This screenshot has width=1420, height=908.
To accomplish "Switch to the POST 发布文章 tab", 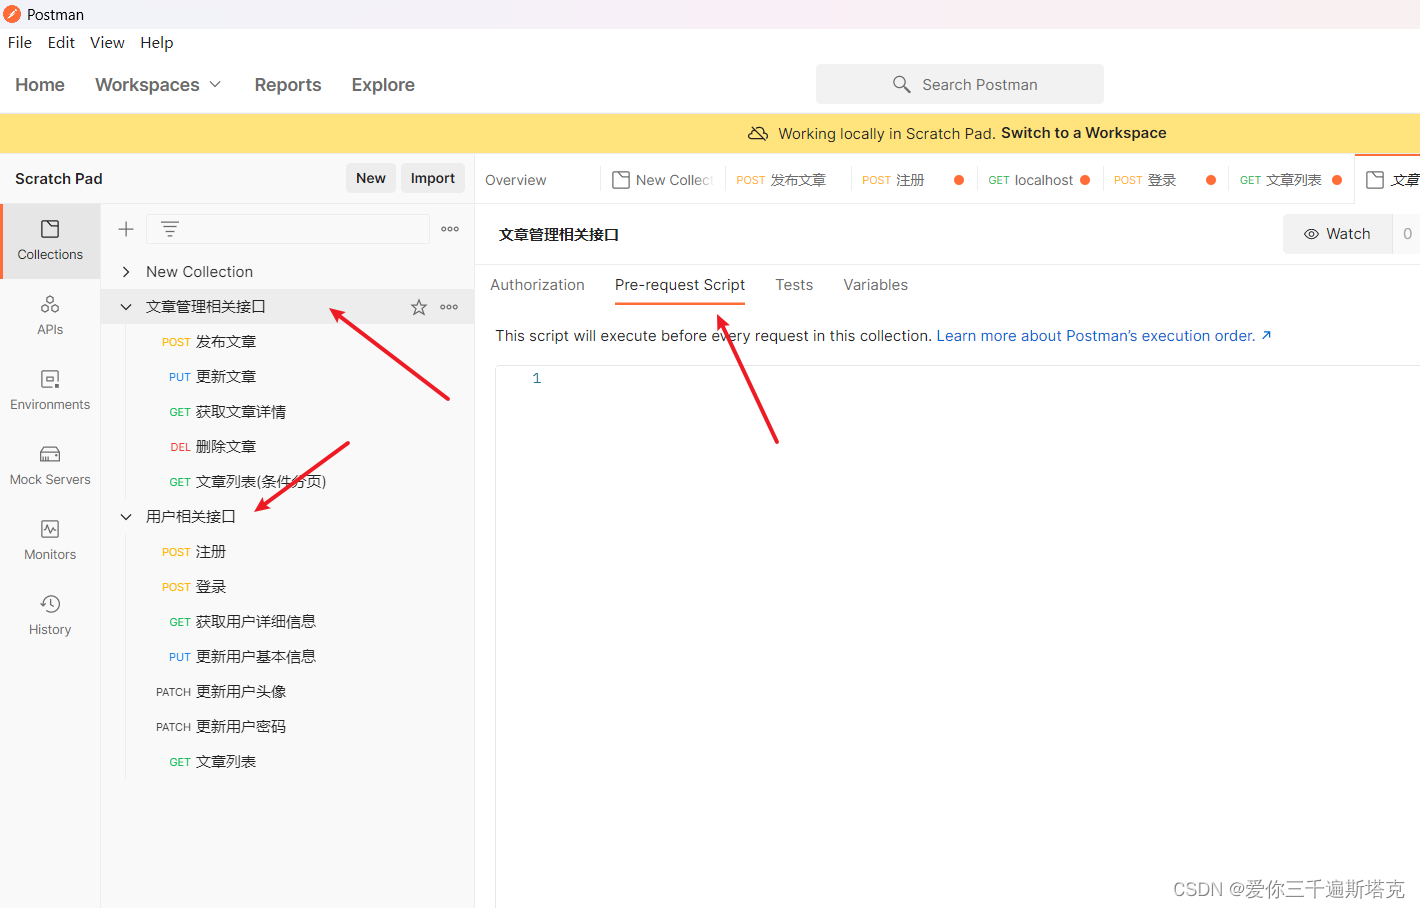I will 781,180.
